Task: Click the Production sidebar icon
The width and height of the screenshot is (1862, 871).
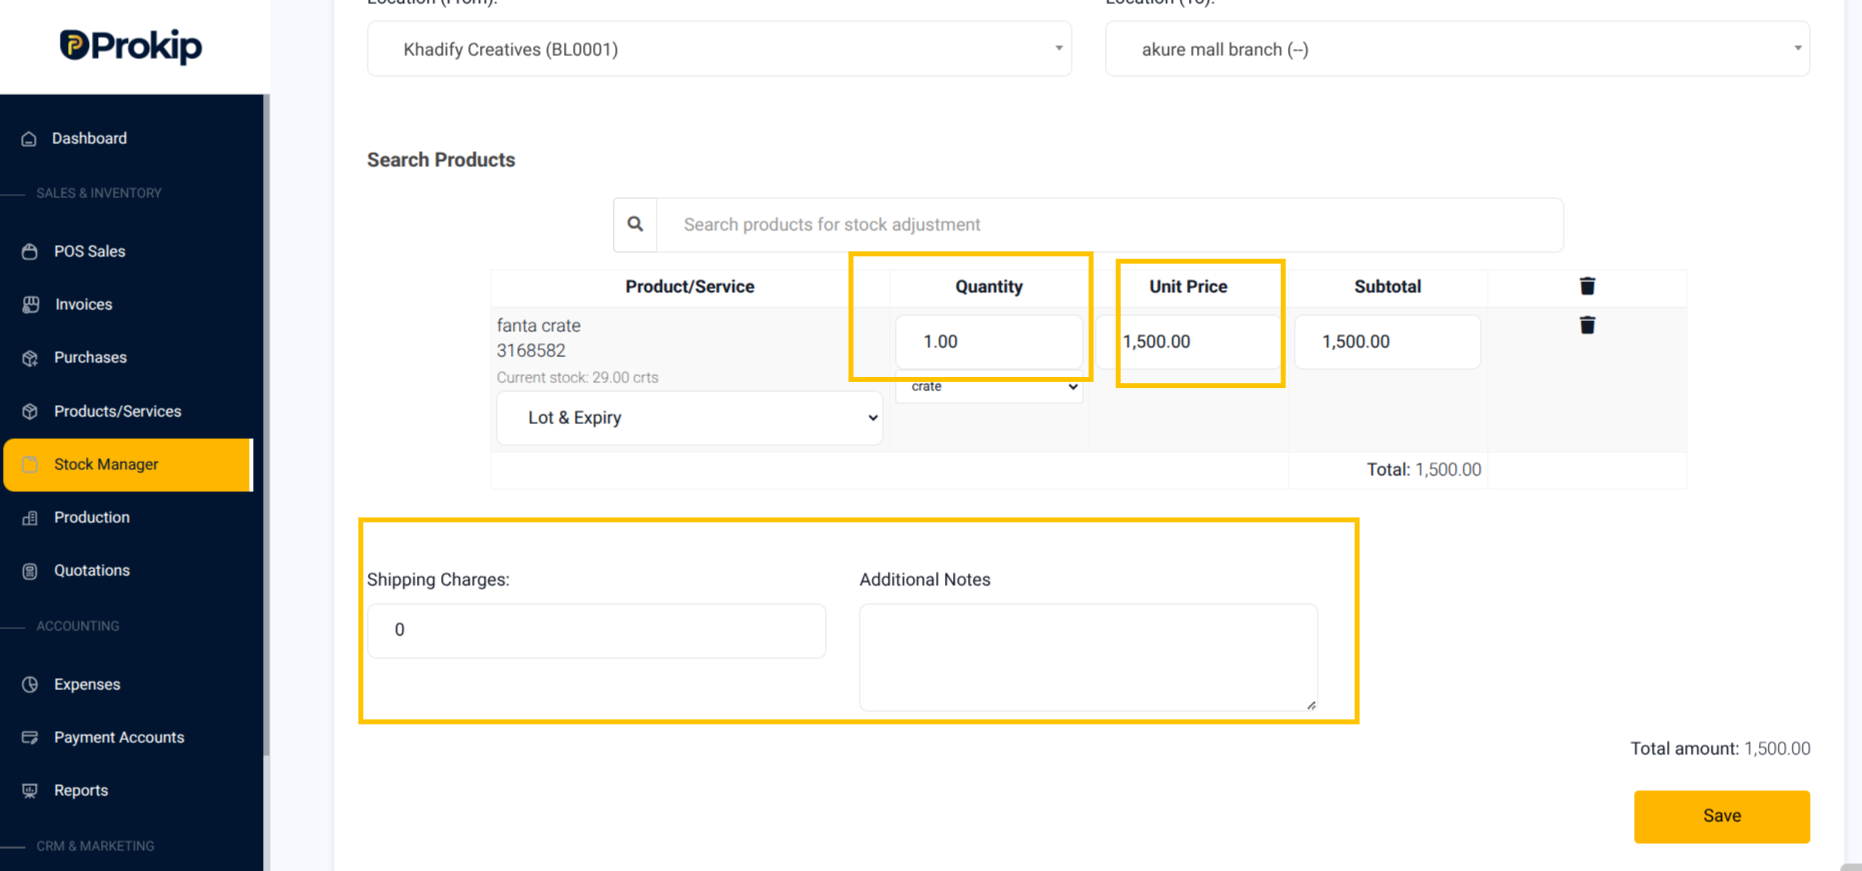Action: 30,518
